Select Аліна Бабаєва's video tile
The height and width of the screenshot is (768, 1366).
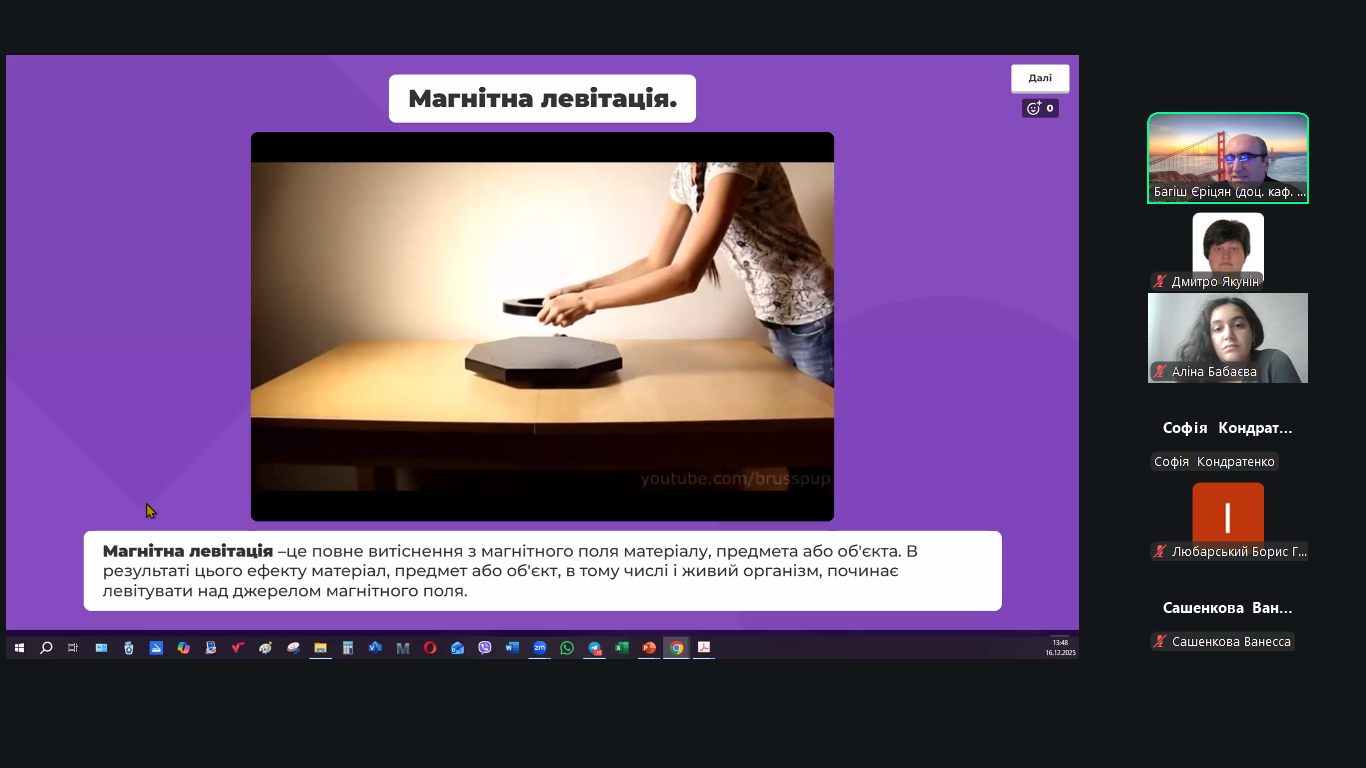1228,338
